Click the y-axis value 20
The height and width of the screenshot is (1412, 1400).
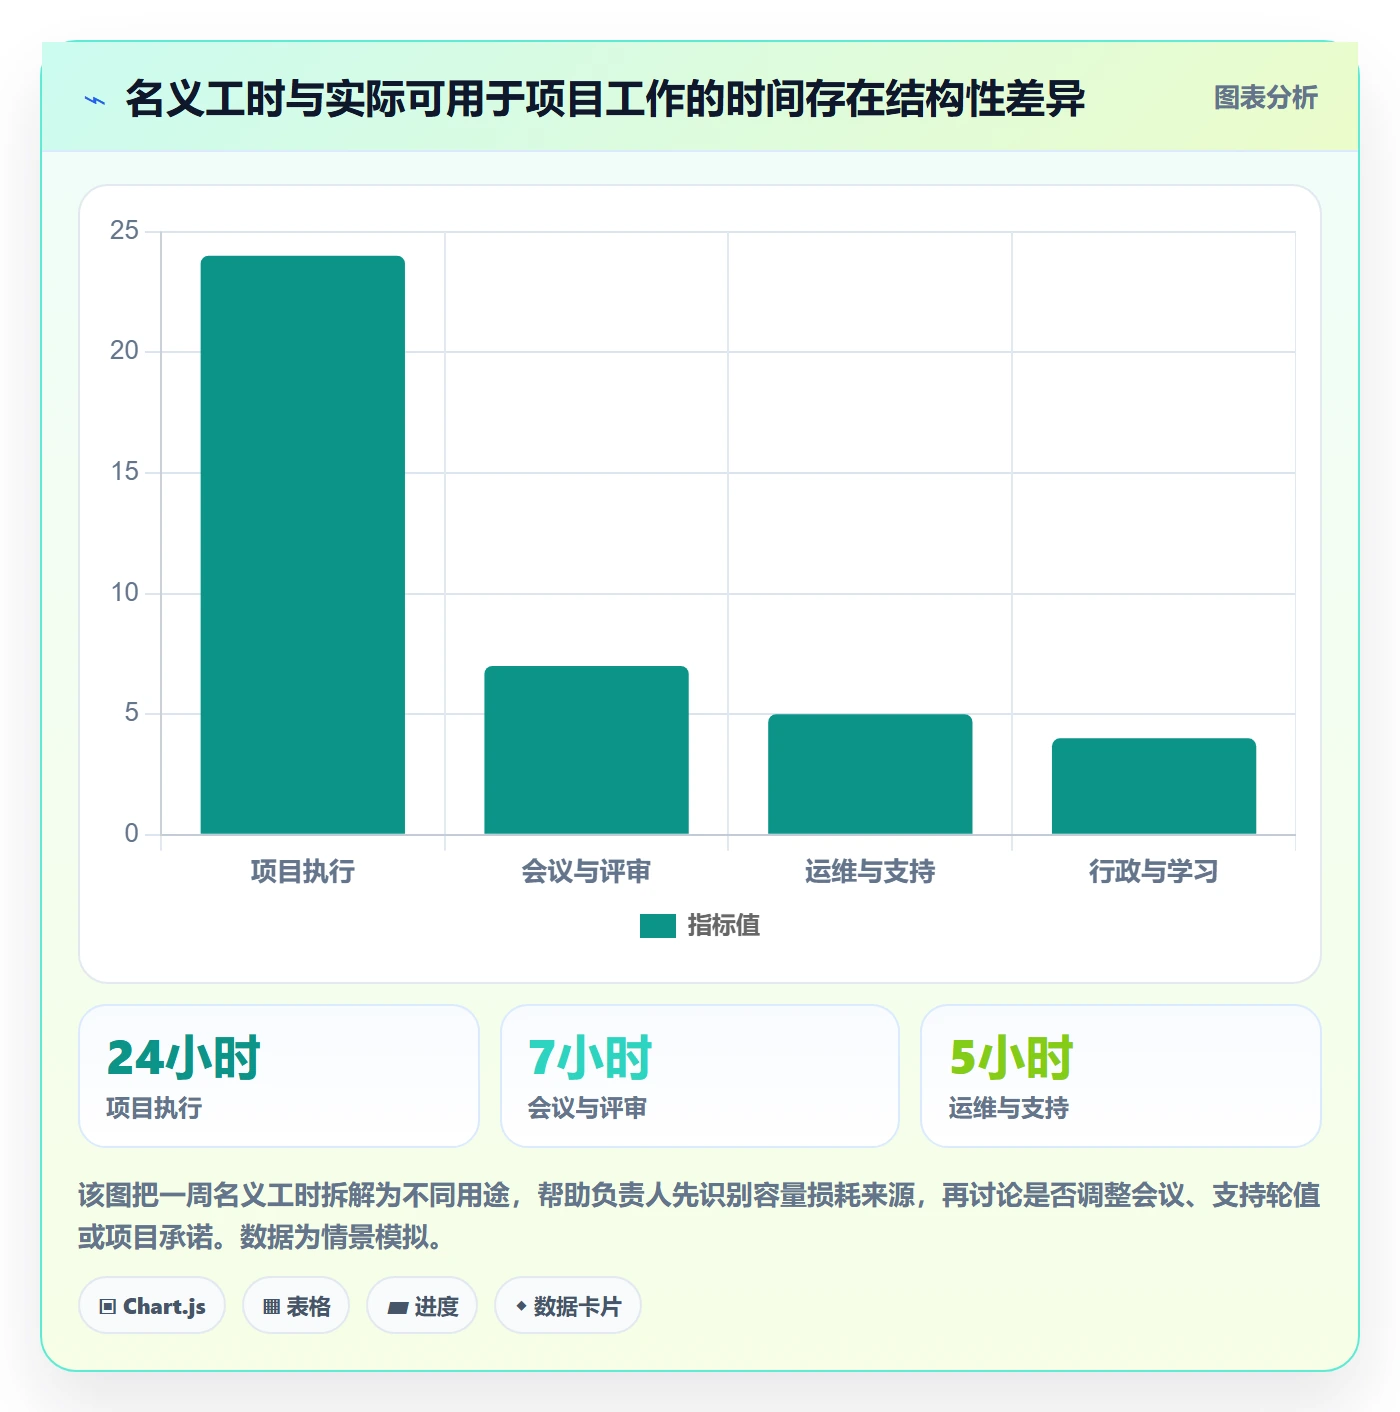click(124, 351)
